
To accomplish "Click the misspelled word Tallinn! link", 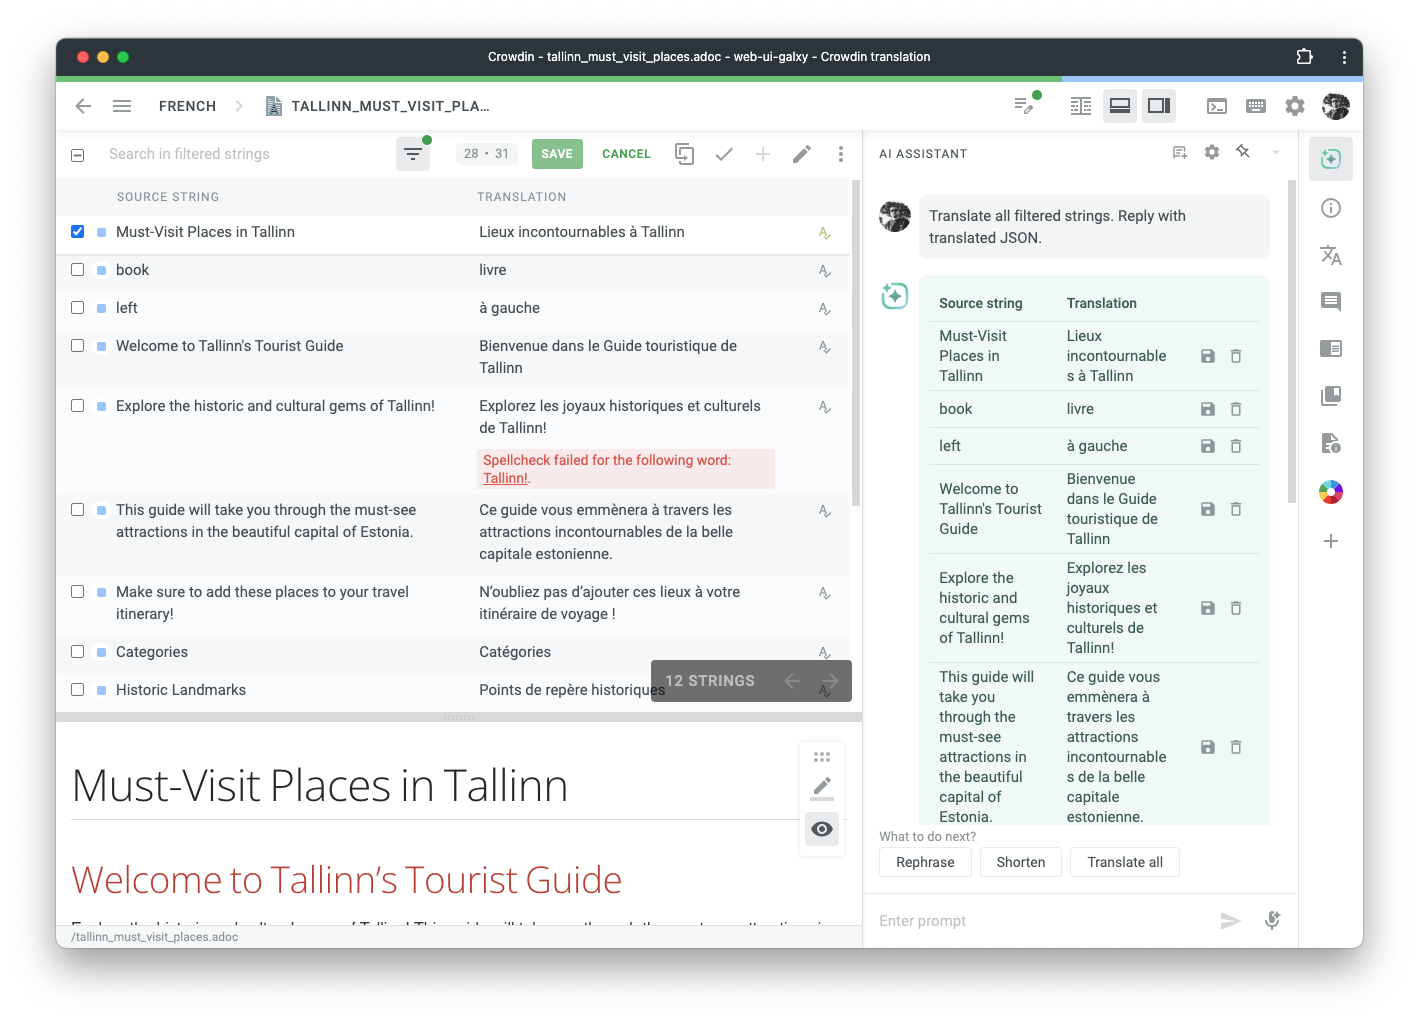I will point(507,478).
